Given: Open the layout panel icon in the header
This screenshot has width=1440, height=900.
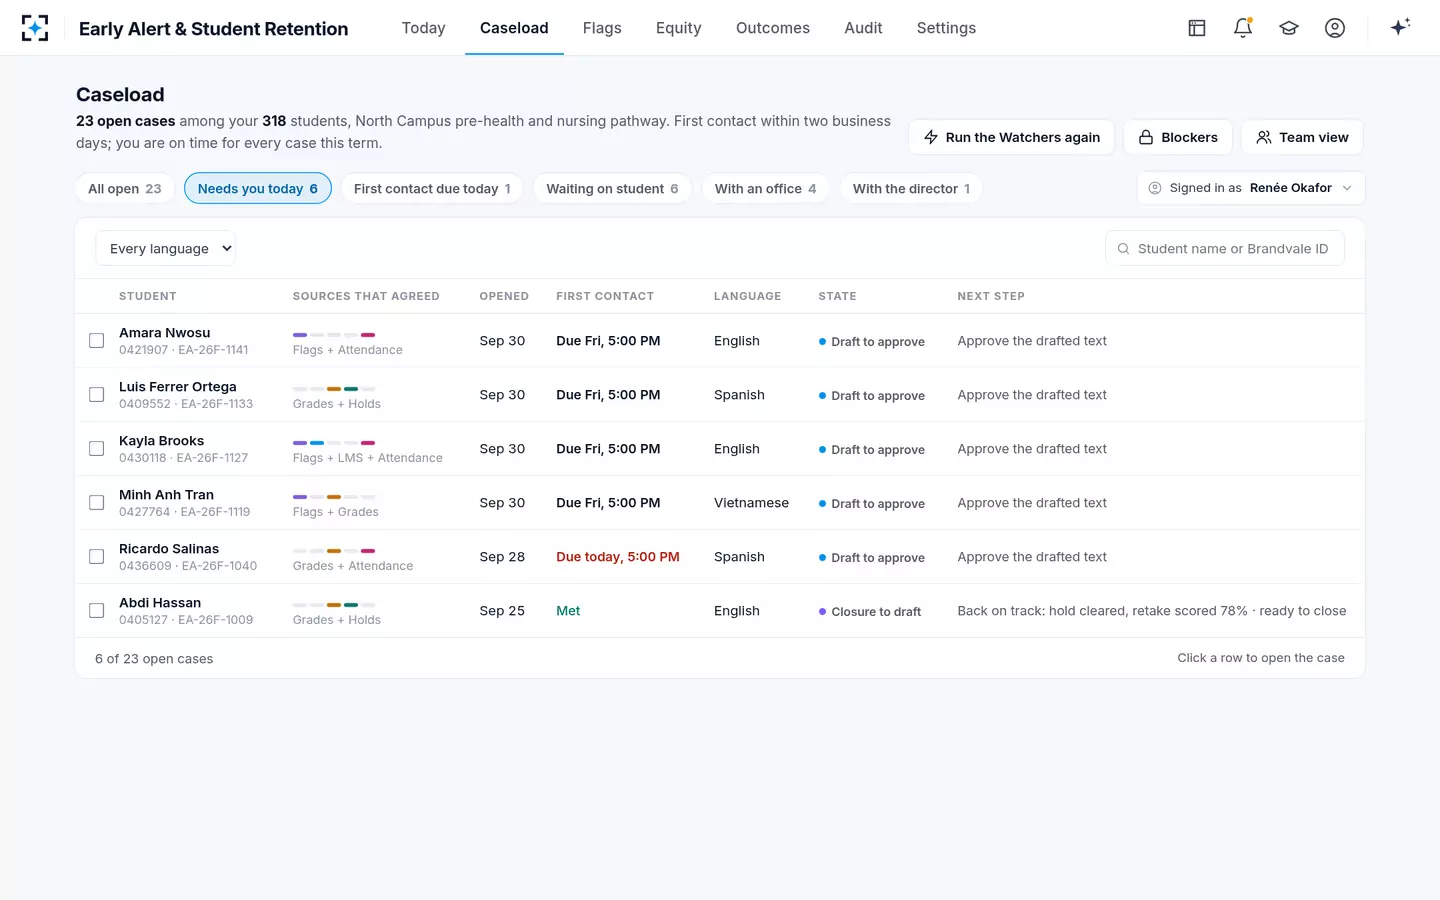Looking at the screenshot, I should [1197, 28].
